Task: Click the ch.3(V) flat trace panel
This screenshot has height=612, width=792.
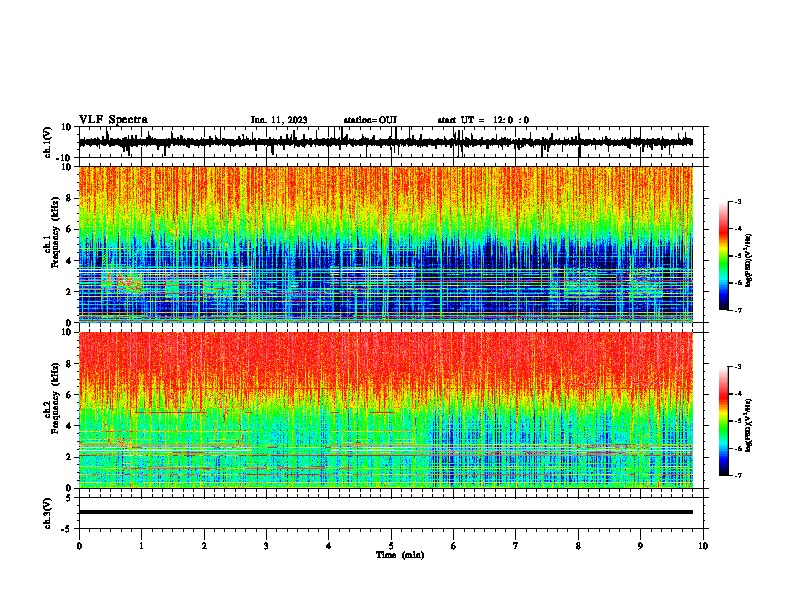Action: (x=391, y=513)
